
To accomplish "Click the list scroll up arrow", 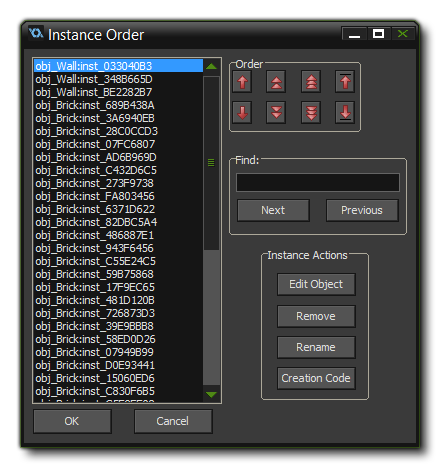I will 211,66.
